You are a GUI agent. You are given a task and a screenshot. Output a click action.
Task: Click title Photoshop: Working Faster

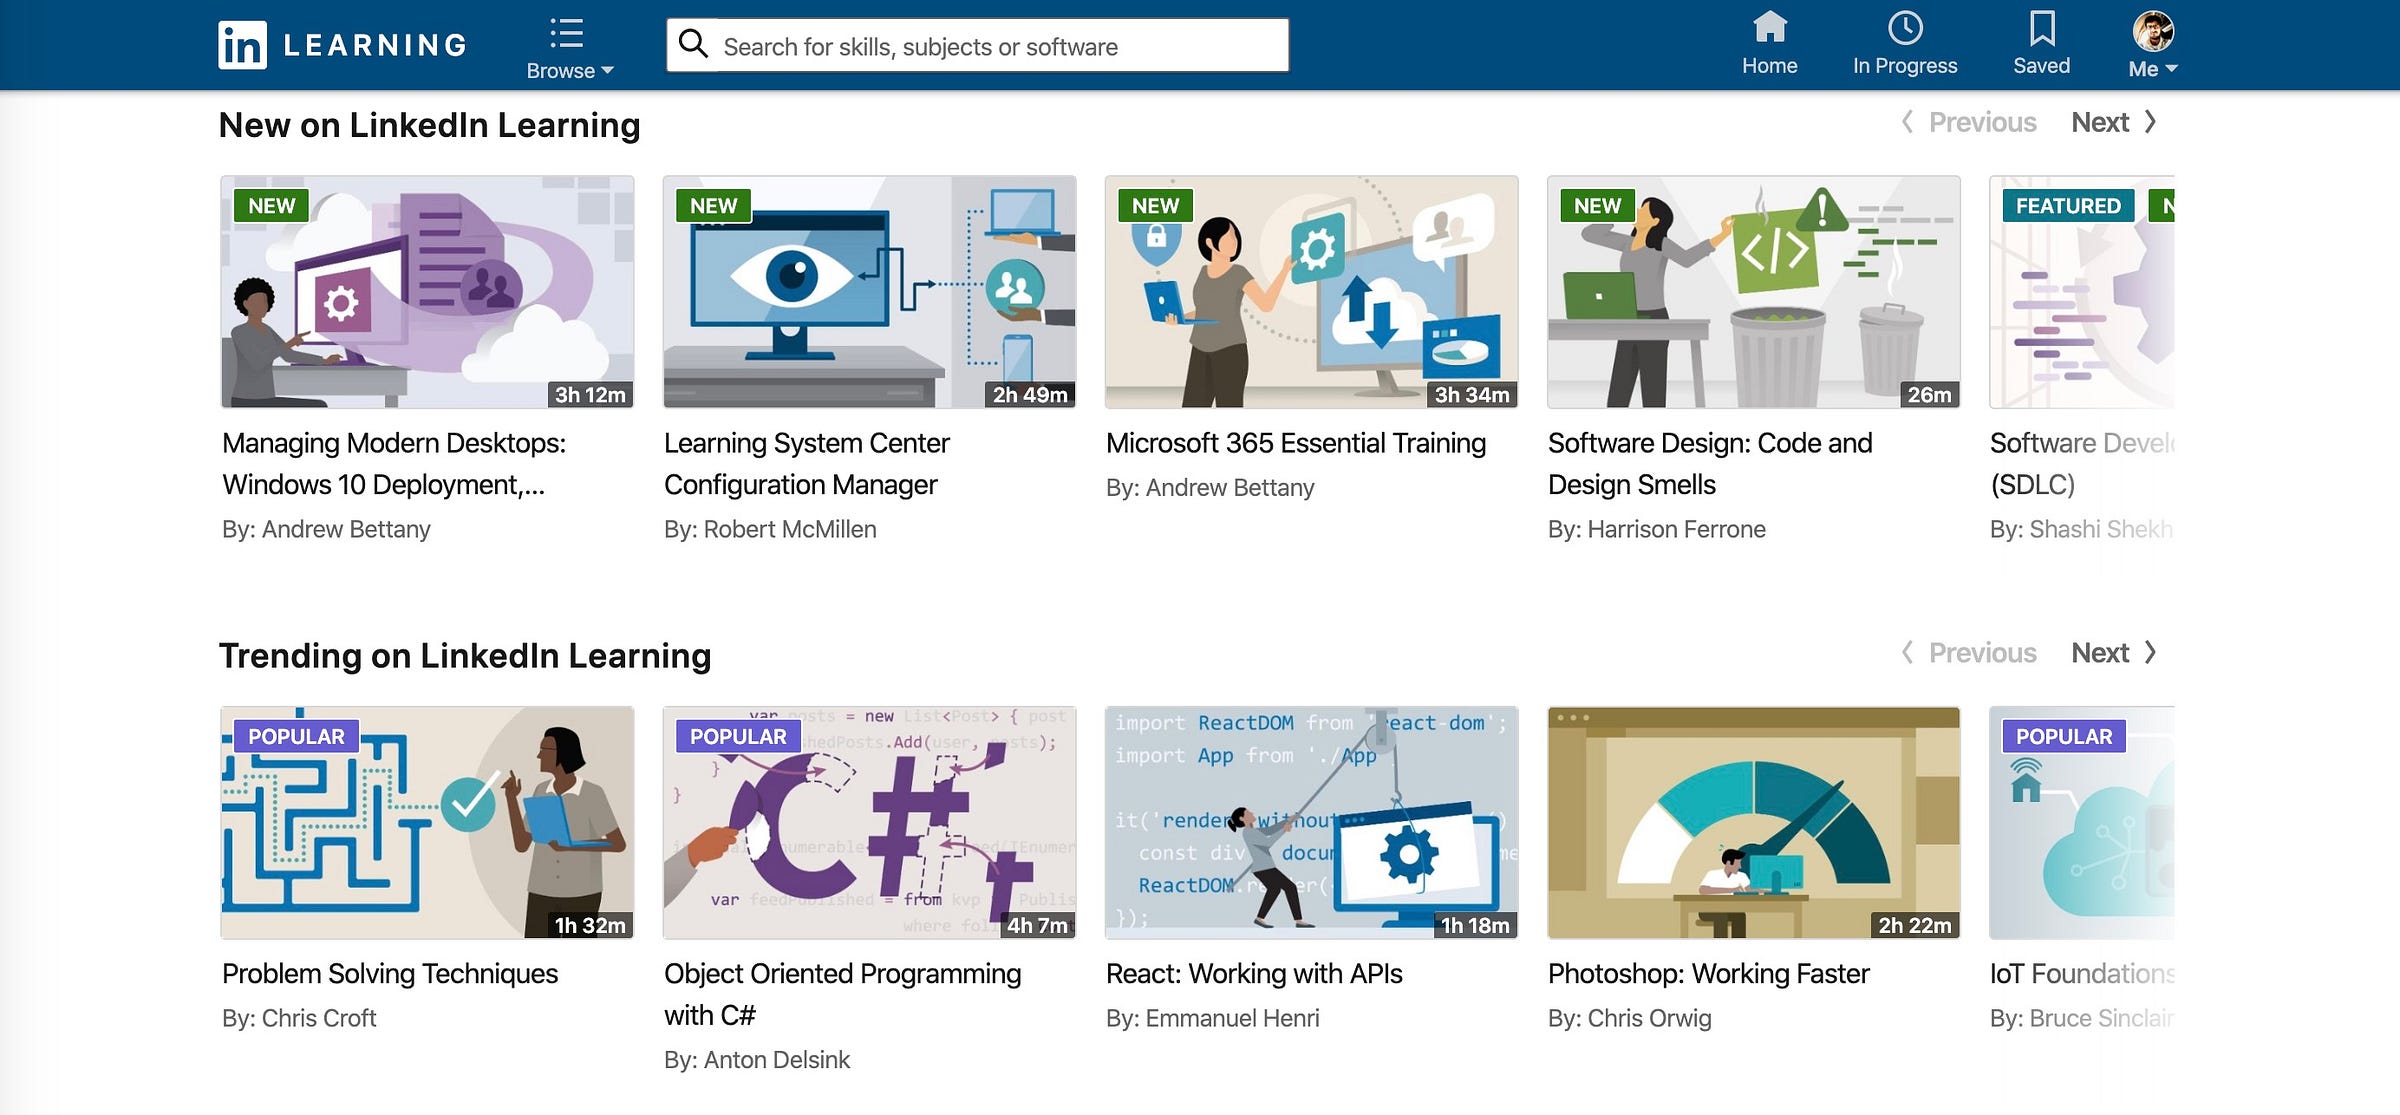pos(1709,974)
